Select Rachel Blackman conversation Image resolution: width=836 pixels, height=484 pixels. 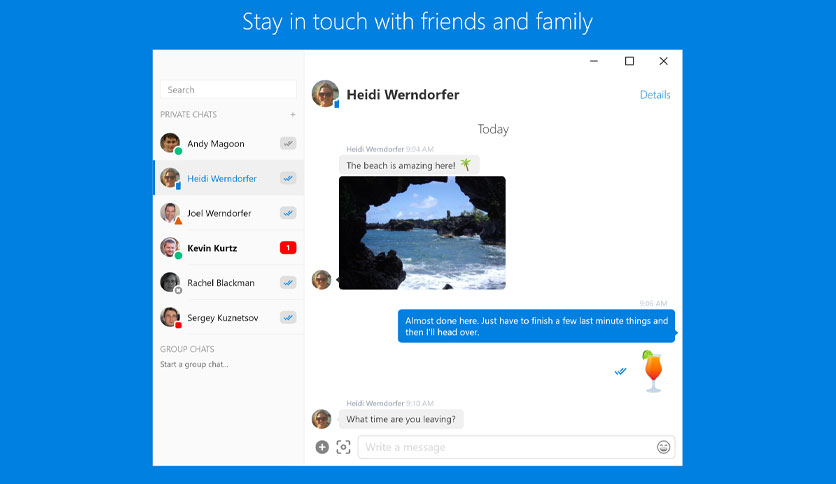229,283
